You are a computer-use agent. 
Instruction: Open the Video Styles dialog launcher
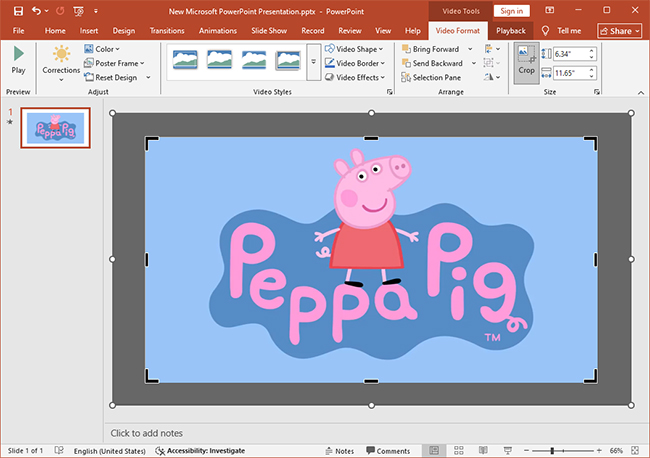(390, 92)
